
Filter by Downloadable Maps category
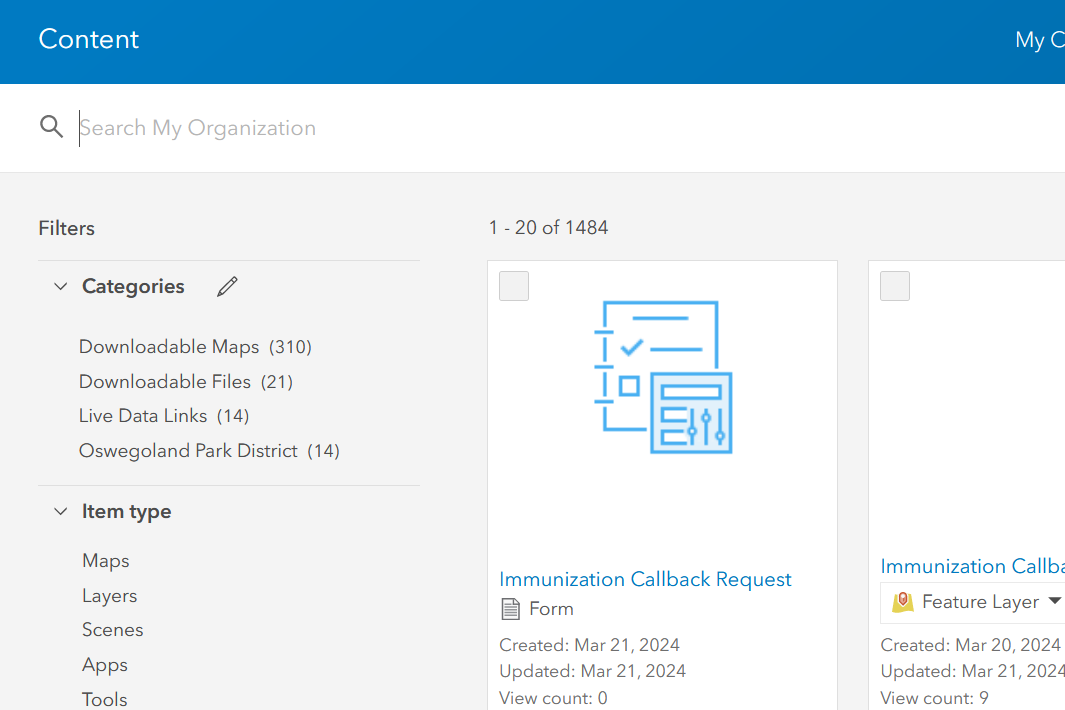pyautogui.click(x=168, y=346)
